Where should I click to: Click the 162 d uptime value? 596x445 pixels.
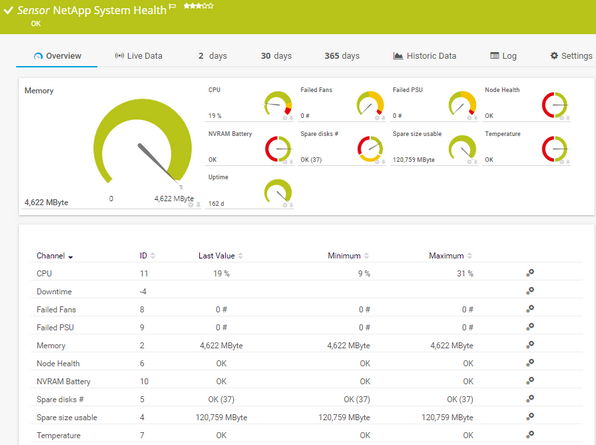[x=216, y=204]
